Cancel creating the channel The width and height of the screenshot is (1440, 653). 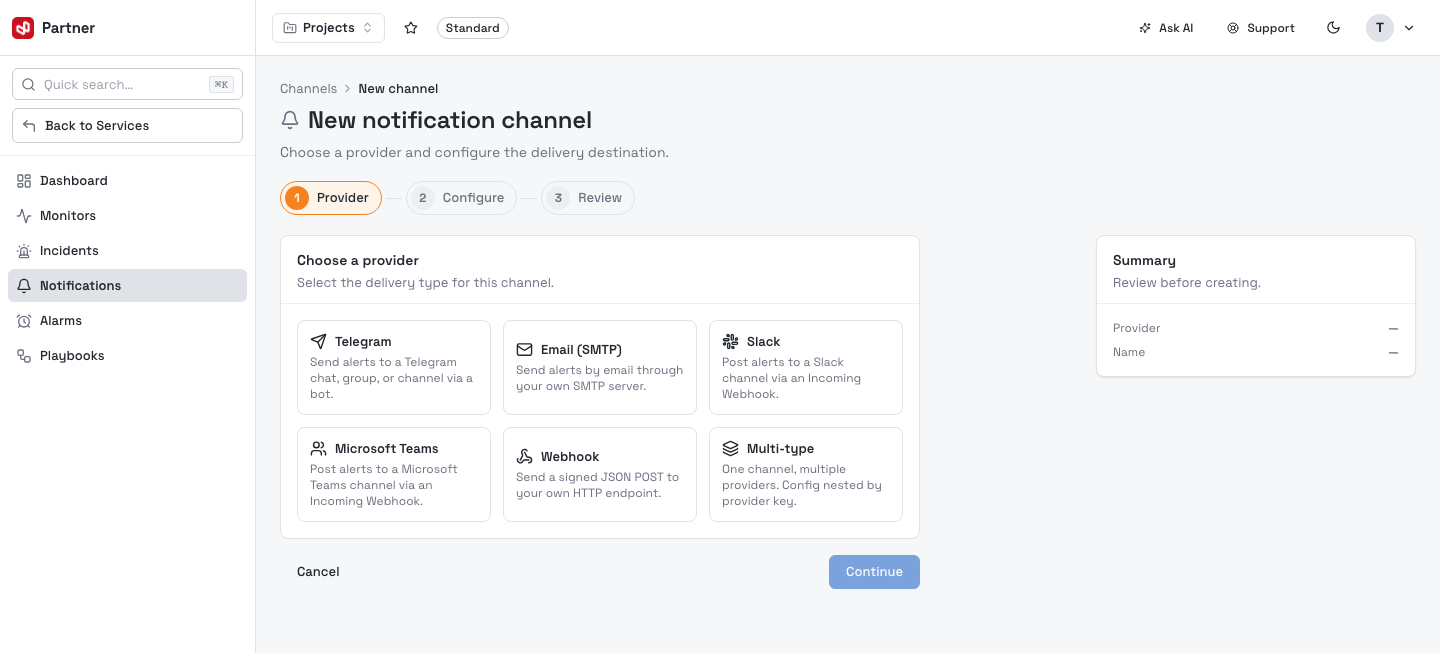point(318,572)
